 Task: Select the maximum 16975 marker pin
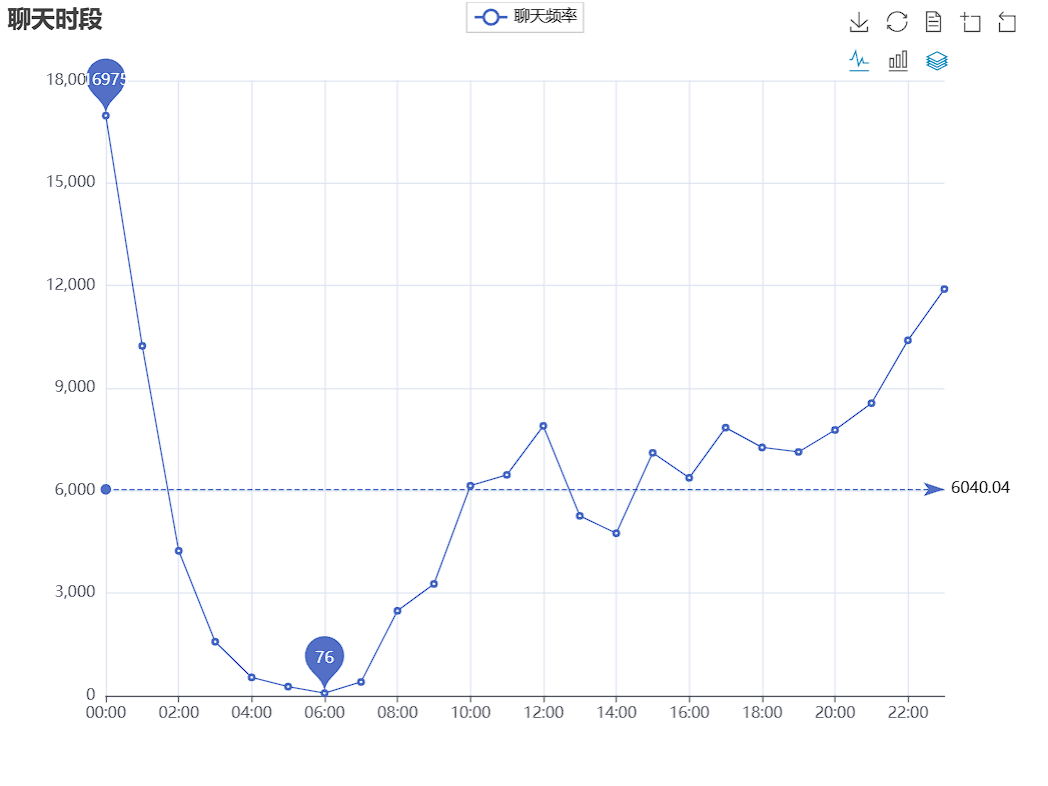coord(106,80)
